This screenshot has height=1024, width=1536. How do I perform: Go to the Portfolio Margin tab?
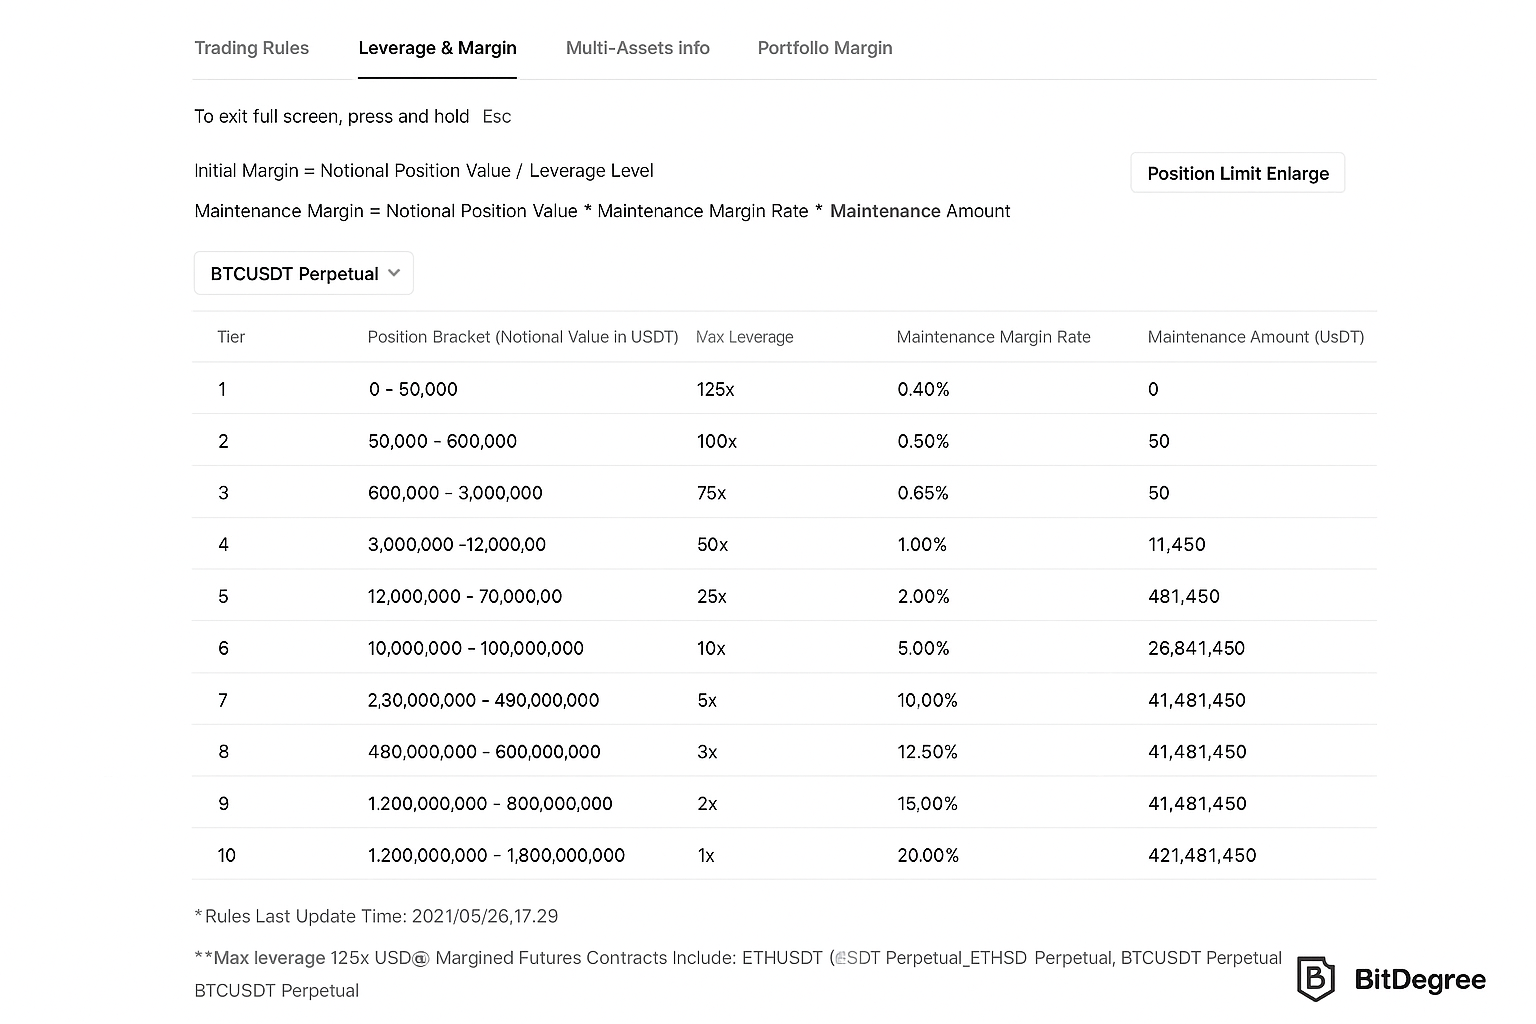[824, 48]
